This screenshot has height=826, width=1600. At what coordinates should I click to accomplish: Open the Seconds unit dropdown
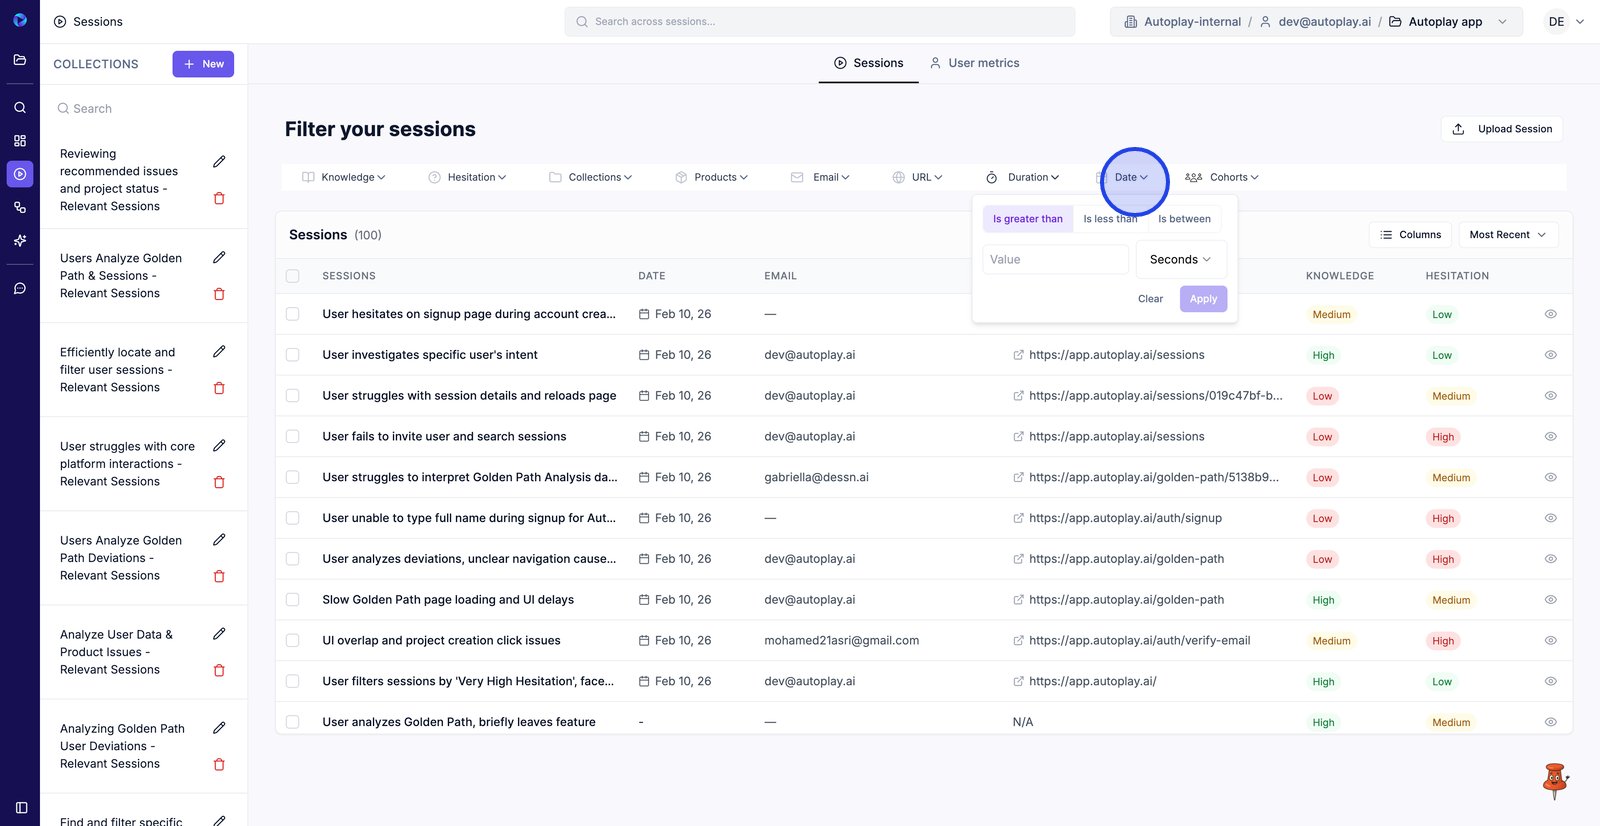[x=1180, y=260]
